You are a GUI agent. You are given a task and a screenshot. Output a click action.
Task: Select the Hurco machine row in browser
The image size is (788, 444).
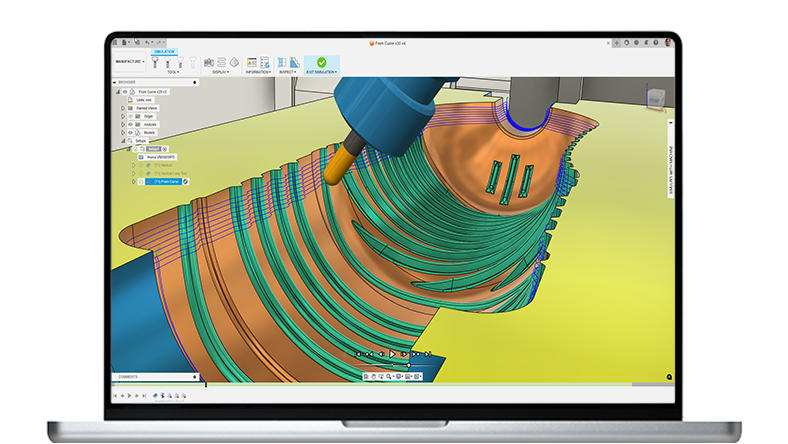coord(156,157)
